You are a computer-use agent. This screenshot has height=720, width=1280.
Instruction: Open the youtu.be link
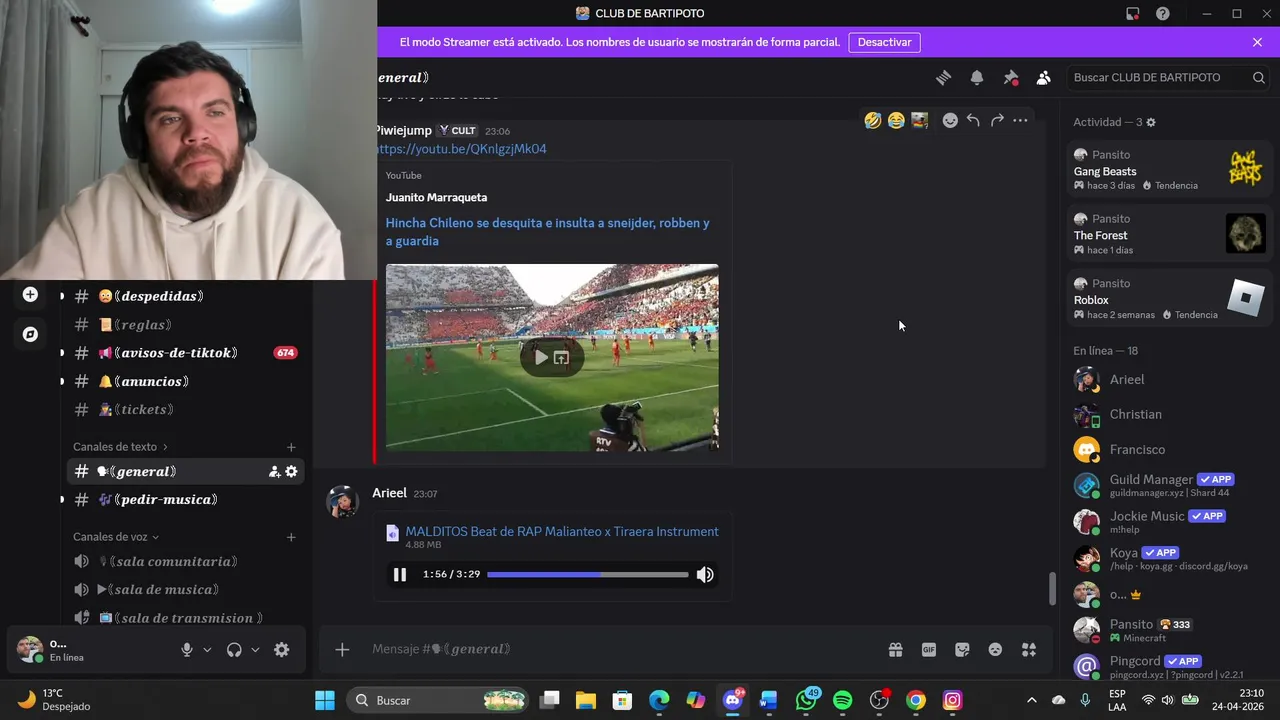[462, 149]
